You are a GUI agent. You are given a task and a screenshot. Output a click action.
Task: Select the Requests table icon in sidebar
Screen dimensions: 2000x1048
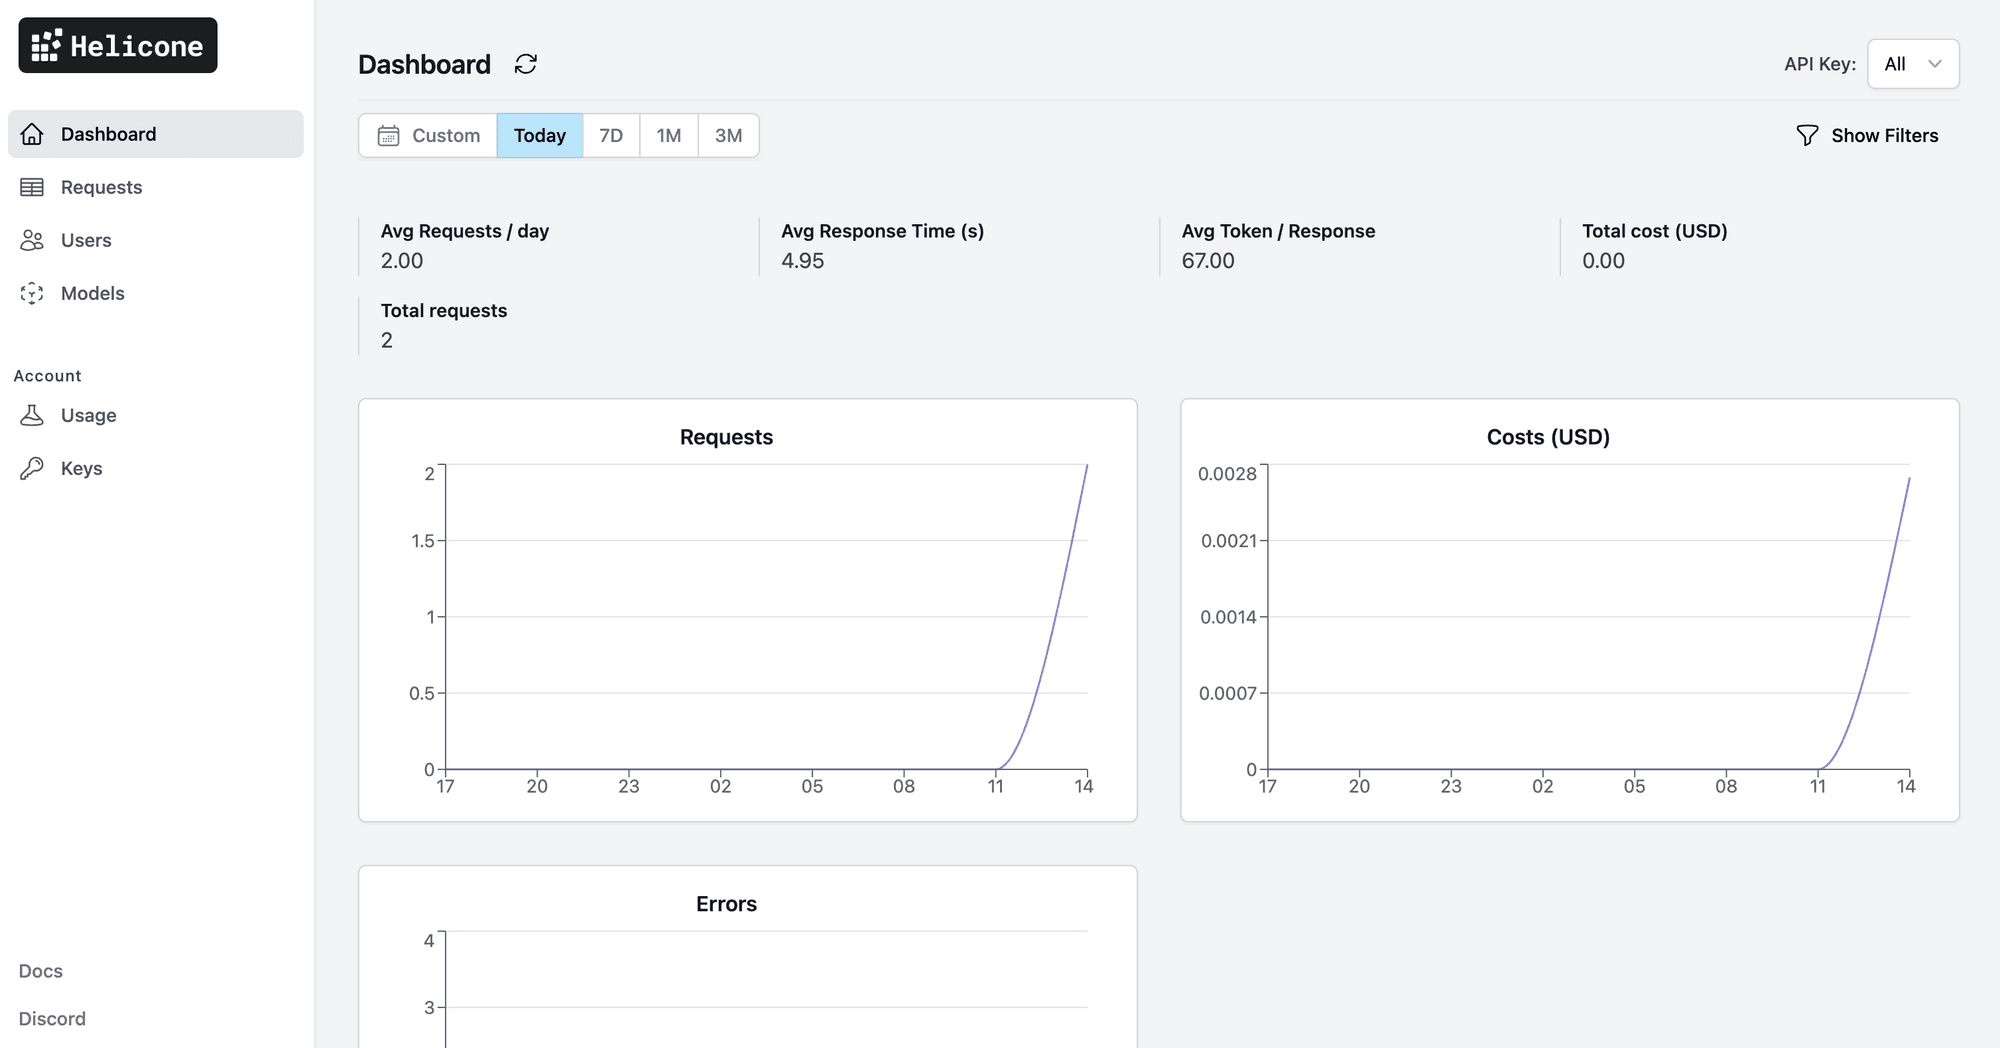coord(33,187)
